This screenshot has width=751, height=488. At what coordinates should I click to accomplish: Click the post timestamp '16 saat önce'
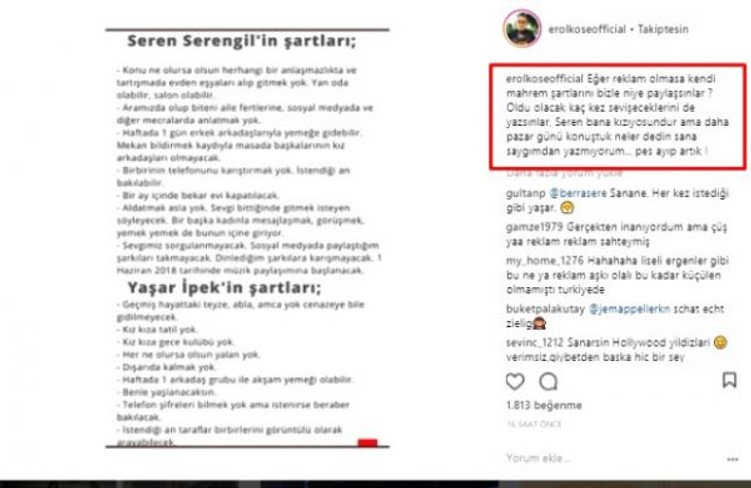tap(534, 424)
